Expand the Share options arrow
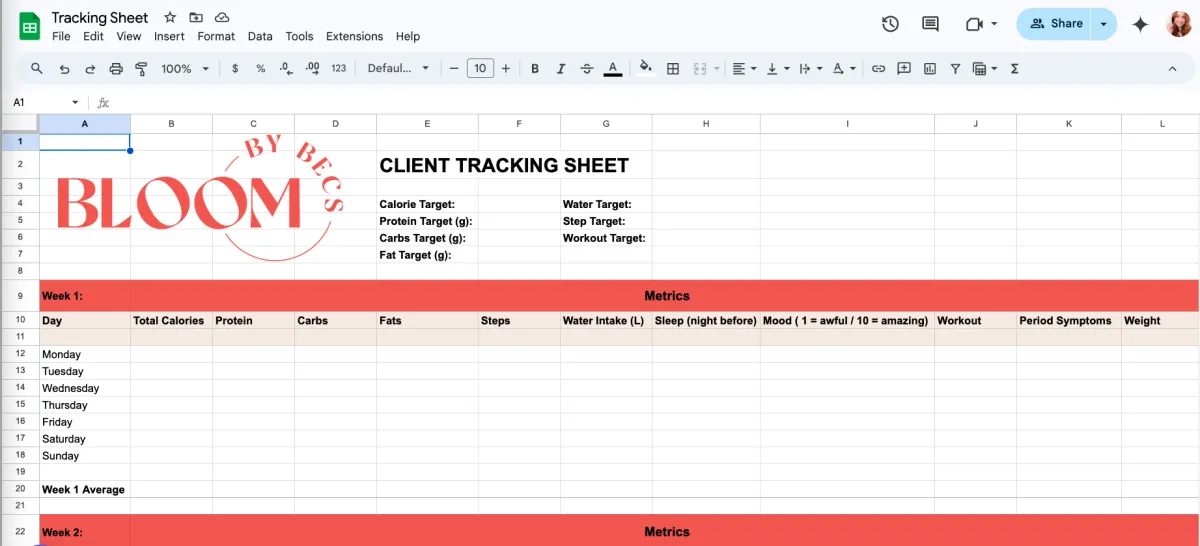1200x546 pixels. click(x=1104, y=24)
